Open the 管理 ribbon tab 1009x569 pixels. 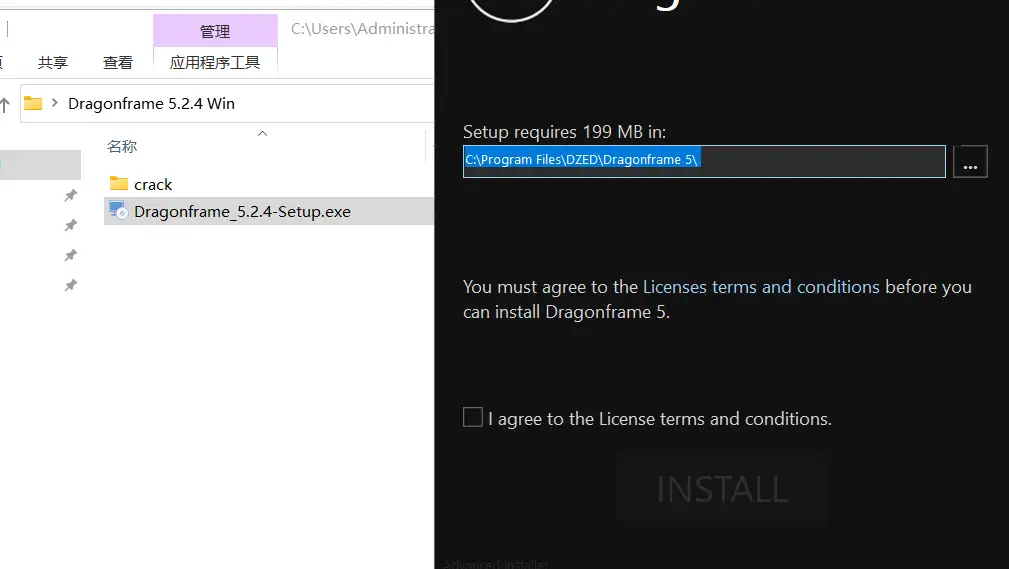pyautogui.click(x=215, y=31)
